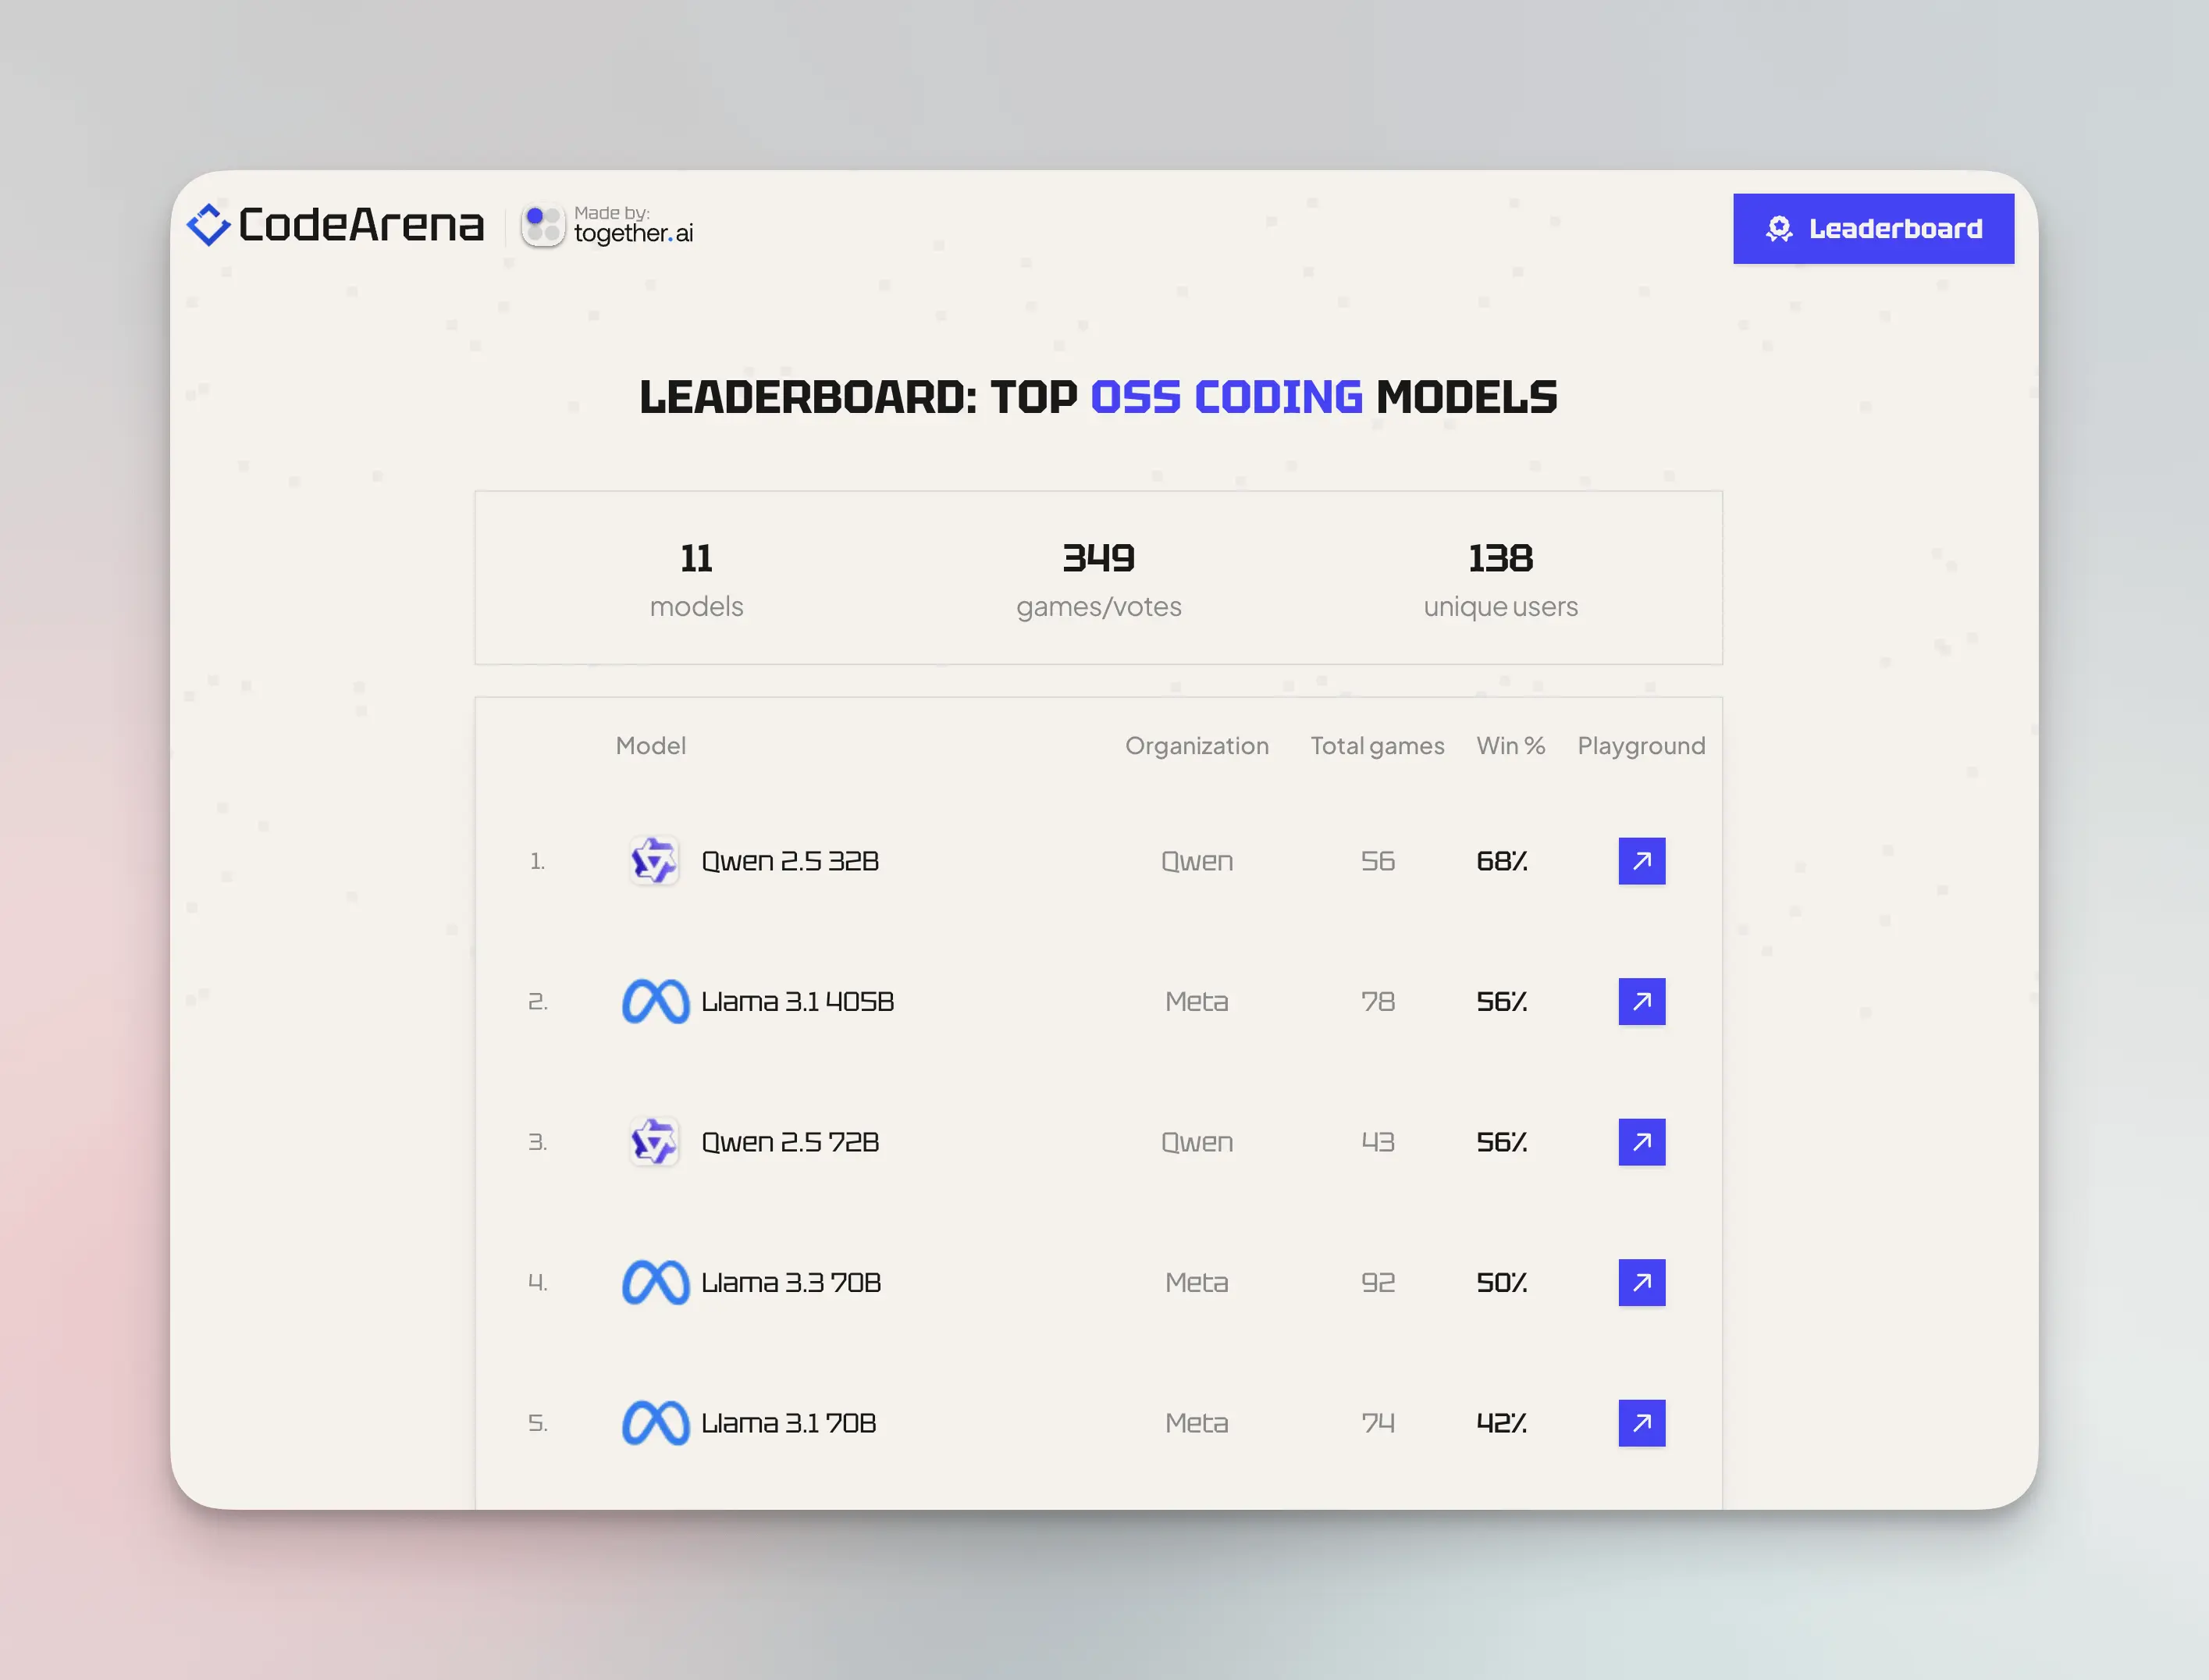Image resolution: width=2209 pixels, height=1680 pixels.
Task: Click the Qwen 2.5 72B model name
Action: point(790,1142)
